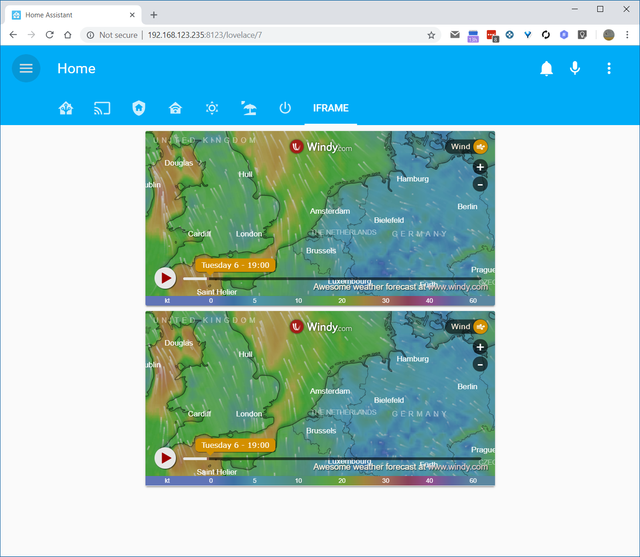Zoom in on the bottom Windy map
The image size is (640, 557).
point(480,347)
